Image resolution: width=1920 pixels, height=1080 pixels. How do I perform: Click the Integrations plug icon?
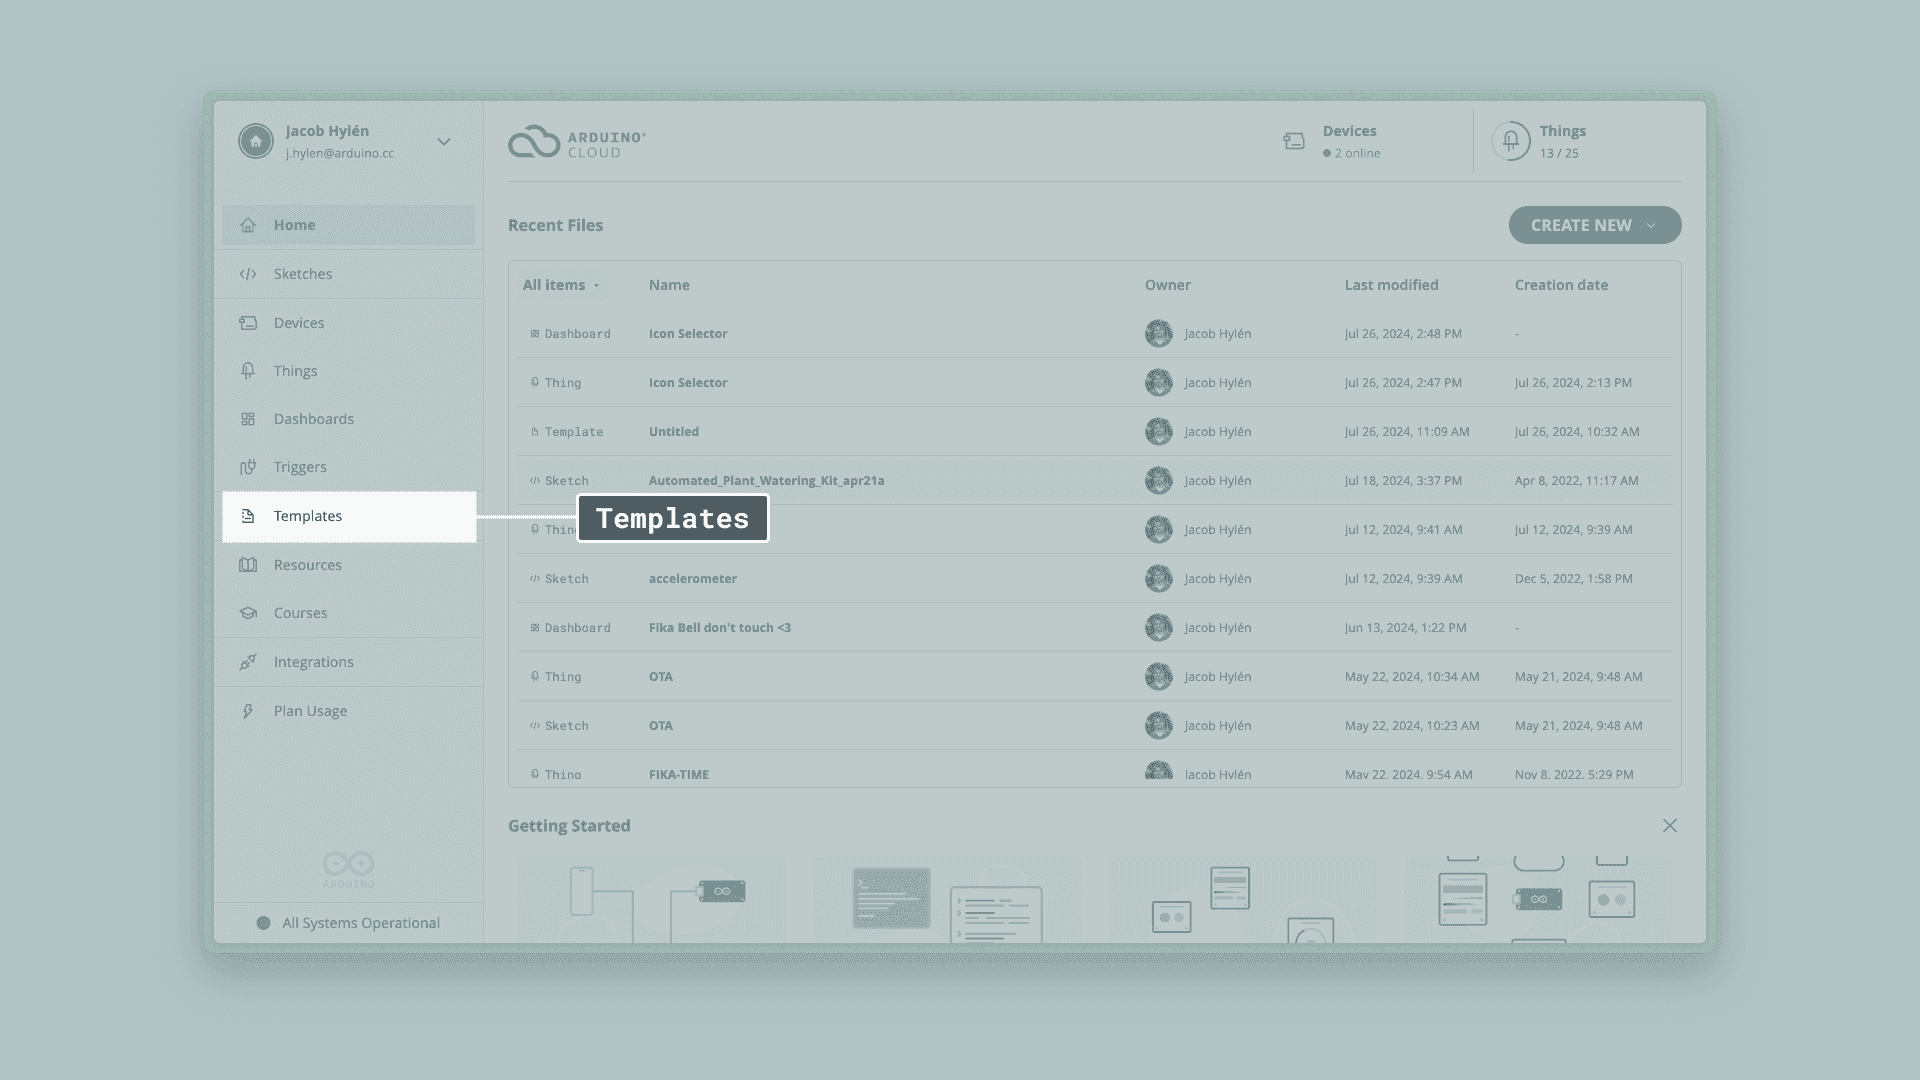[248, 661]
